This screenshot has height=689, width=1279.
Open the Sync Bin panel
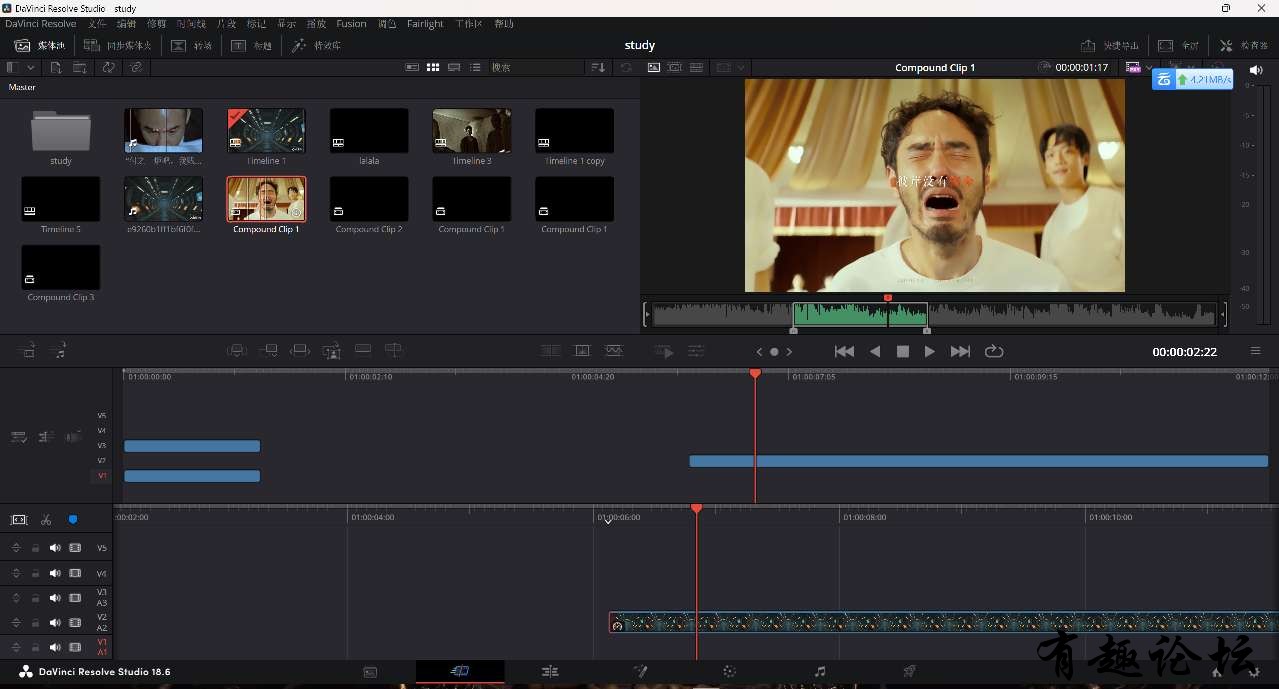(x=117, y=45)
